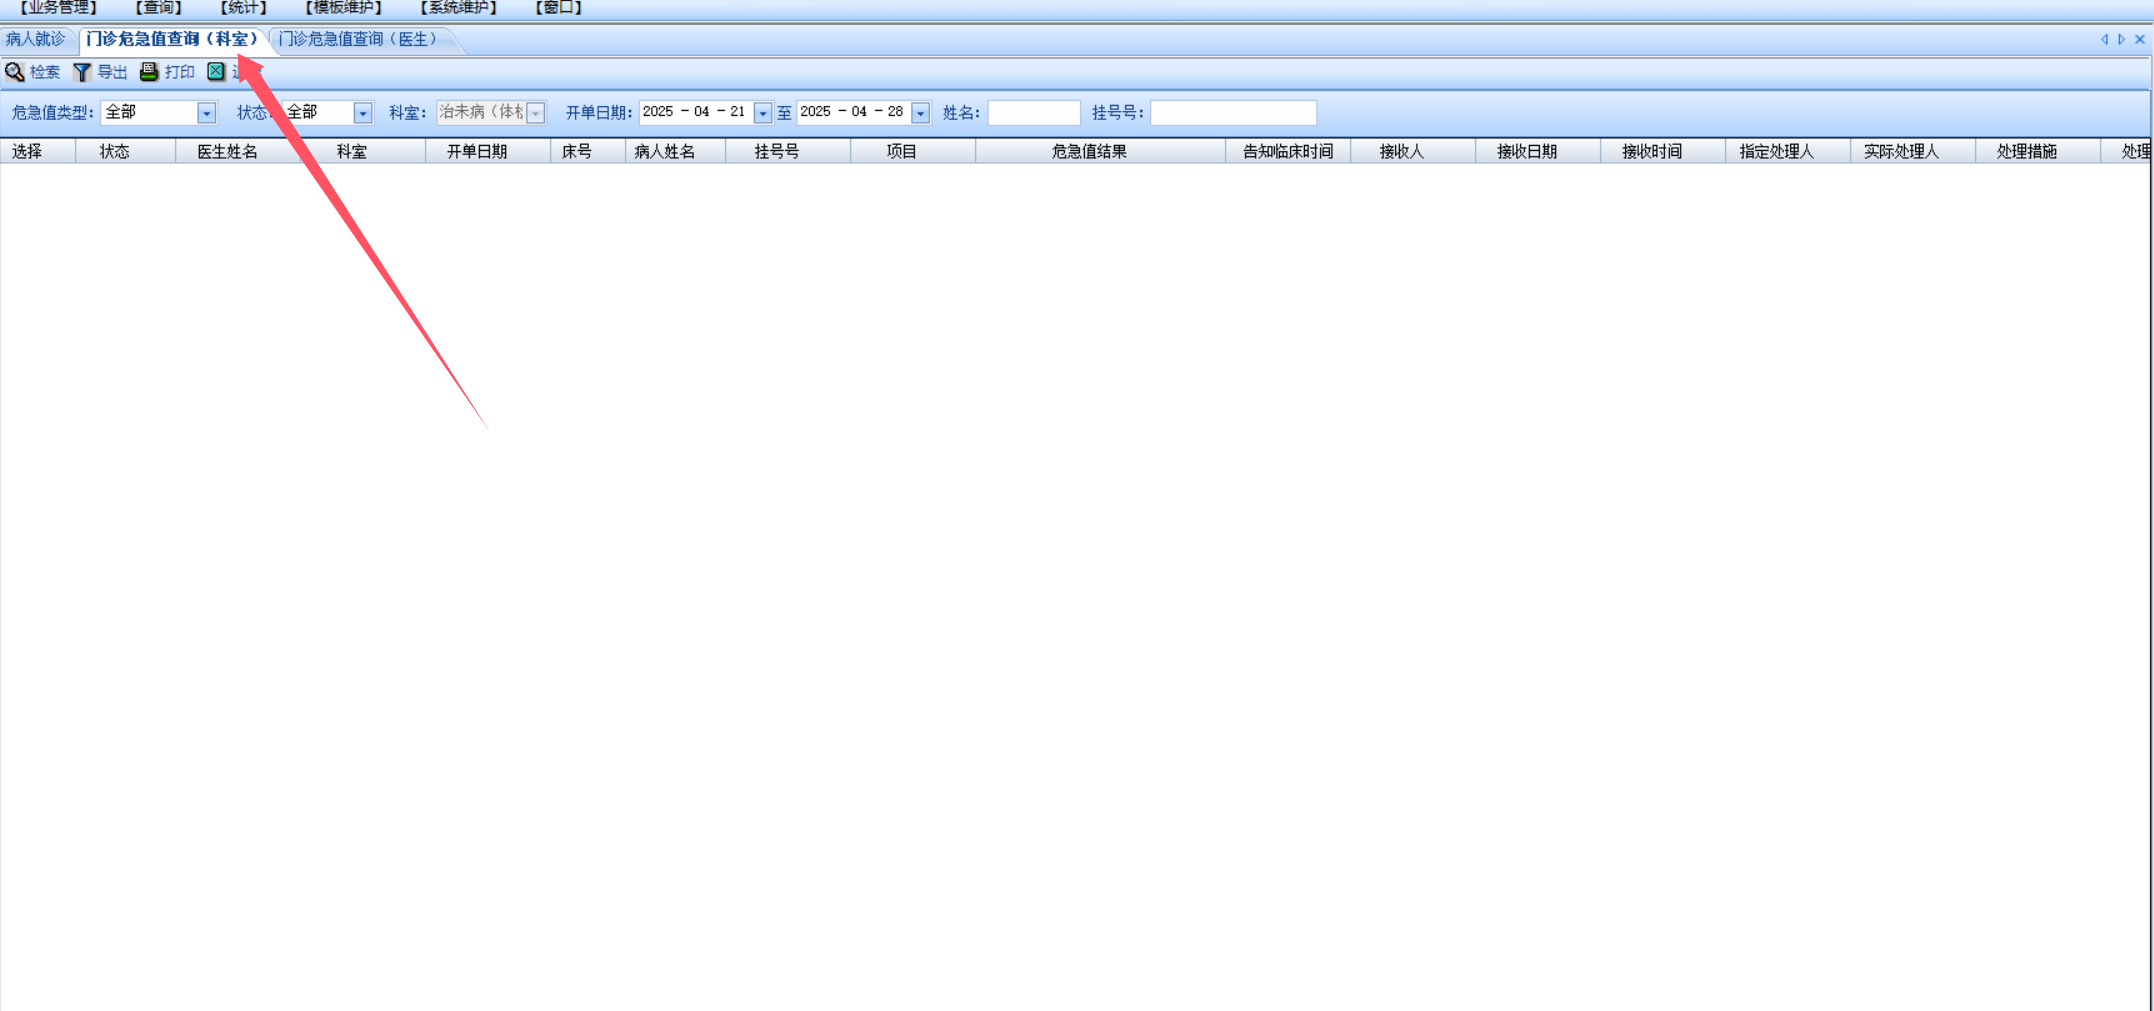
Task: Click the 病人姓名 column header
Action: point(675,151)
